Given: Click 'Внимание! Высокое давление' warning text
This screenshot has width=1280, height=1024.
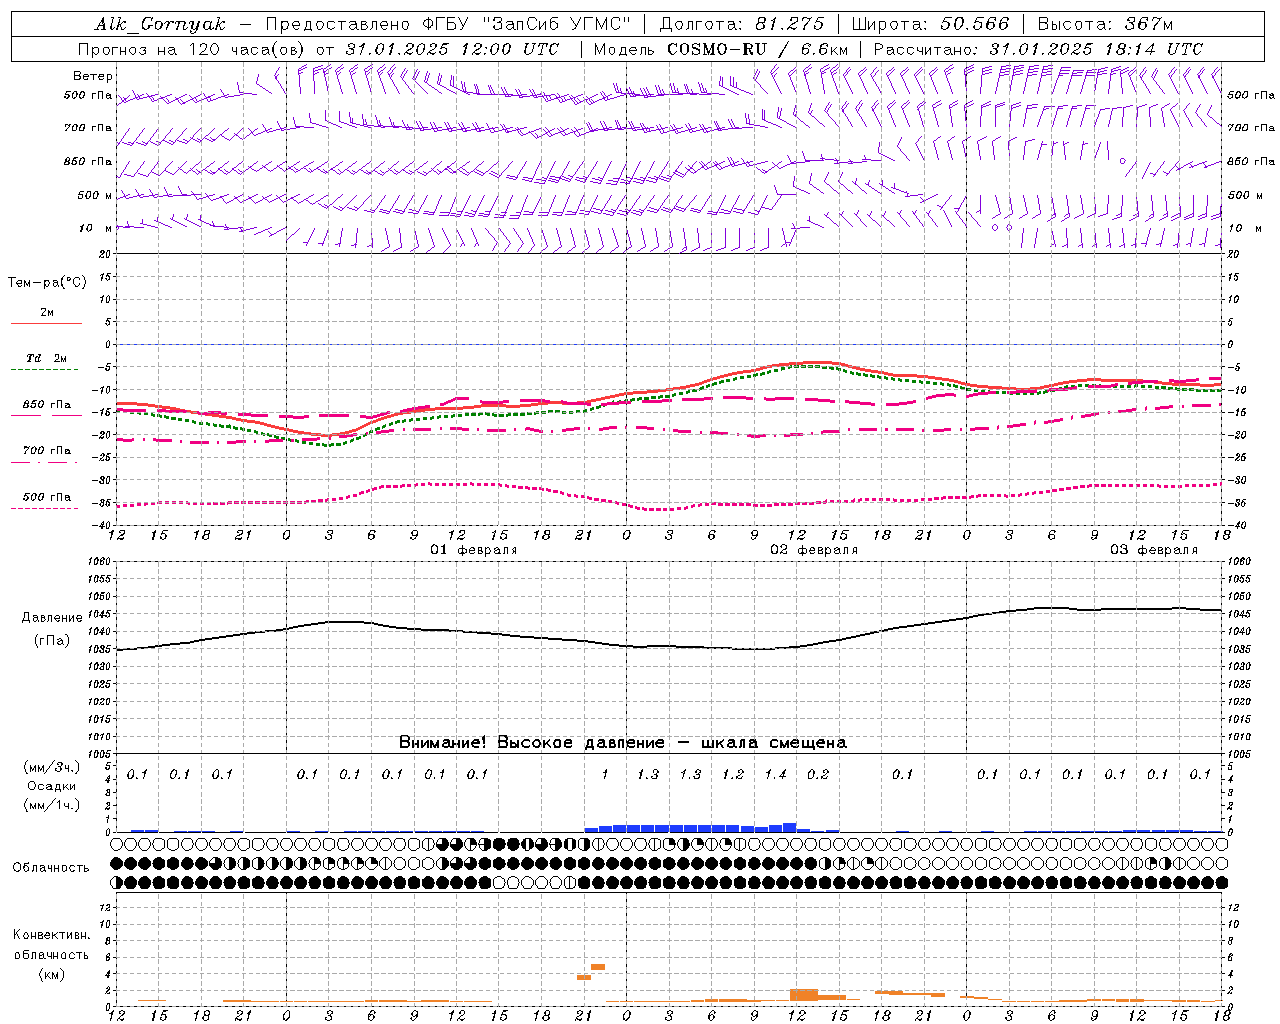Looking at the screenshot, I should click(x=531, y=742).
